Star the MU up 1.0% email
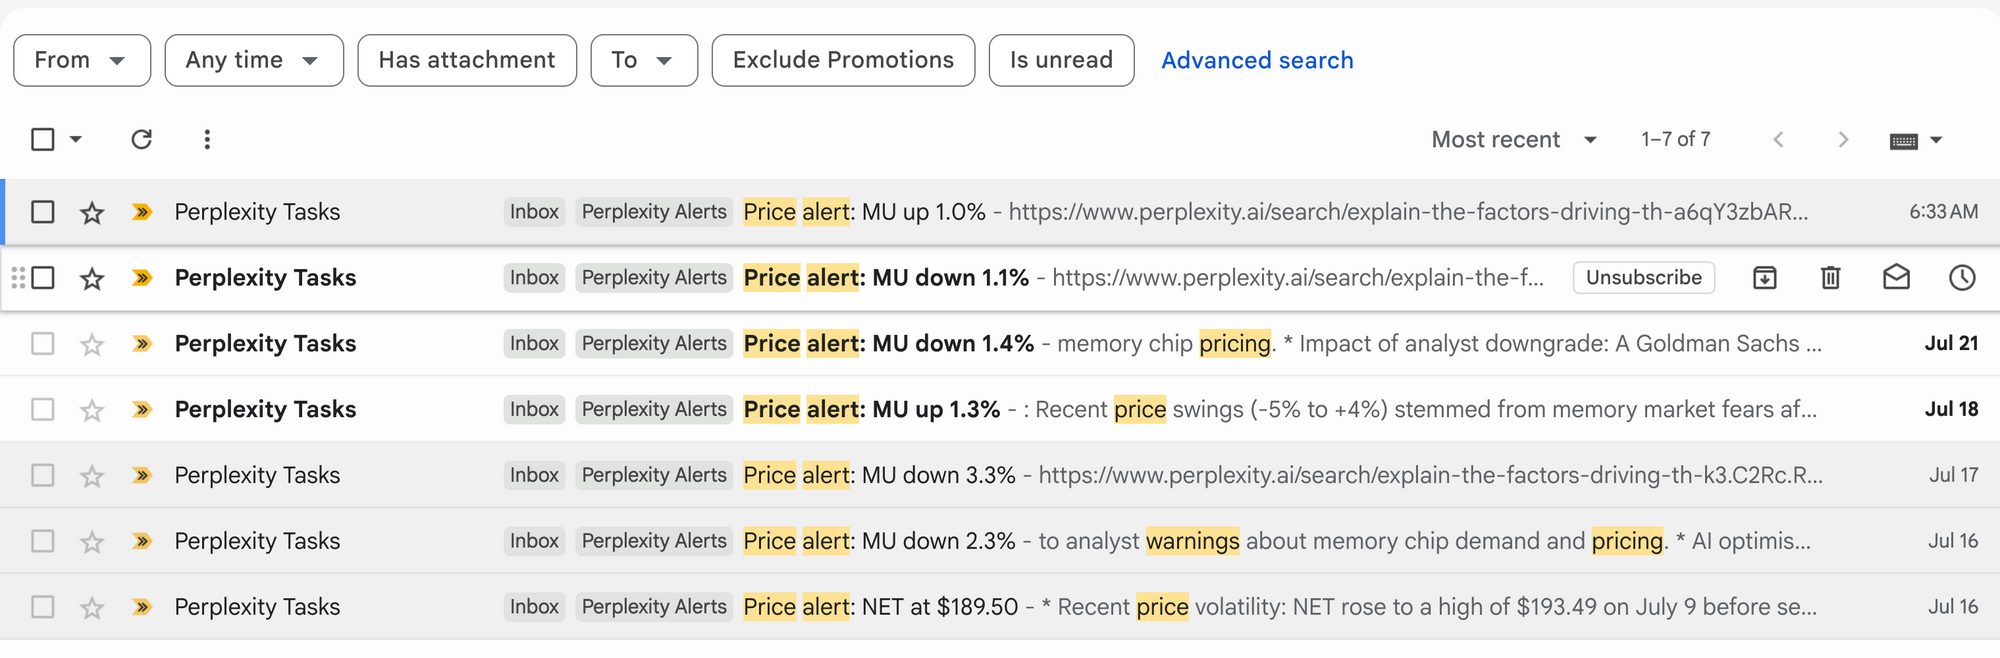The image size is (2000, 658). point(92,212)
